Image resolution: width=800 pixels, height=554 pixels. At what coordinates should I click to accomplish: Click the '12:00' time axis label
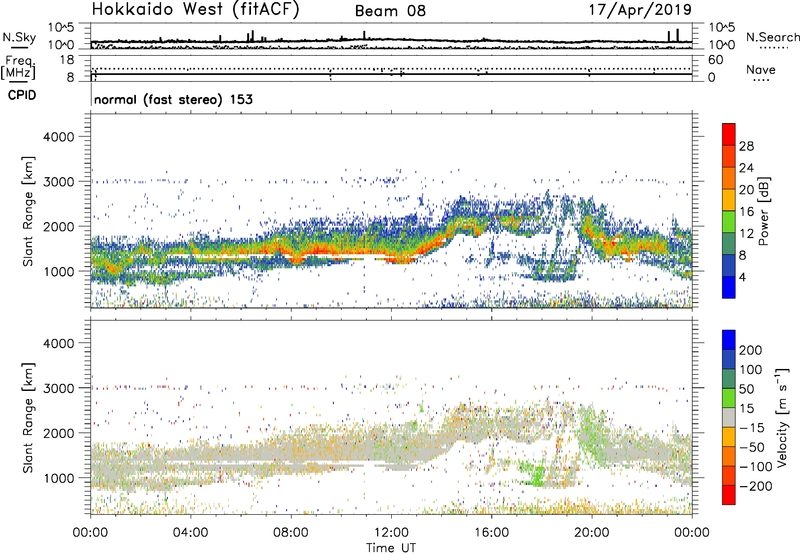[x=391, y=533]
